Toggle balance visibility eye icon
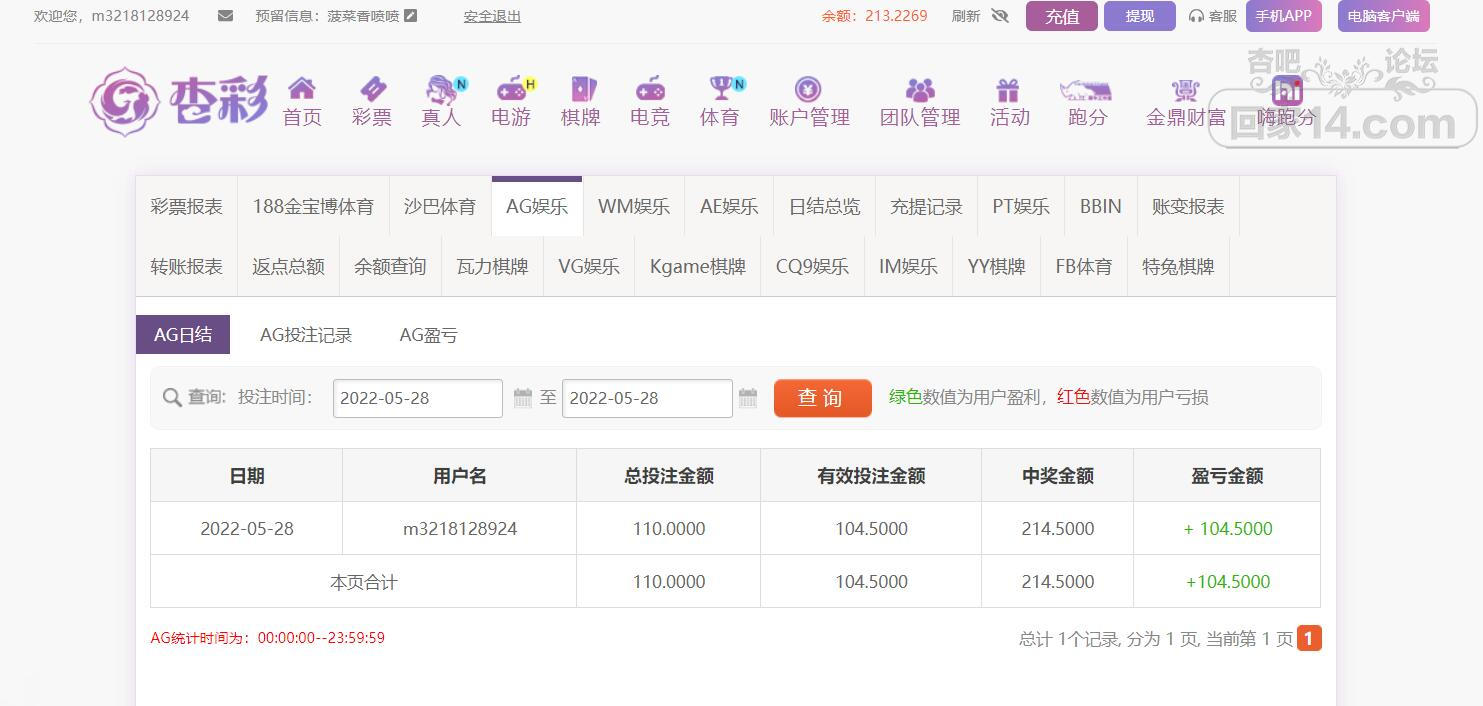 (x=999, y=16)
